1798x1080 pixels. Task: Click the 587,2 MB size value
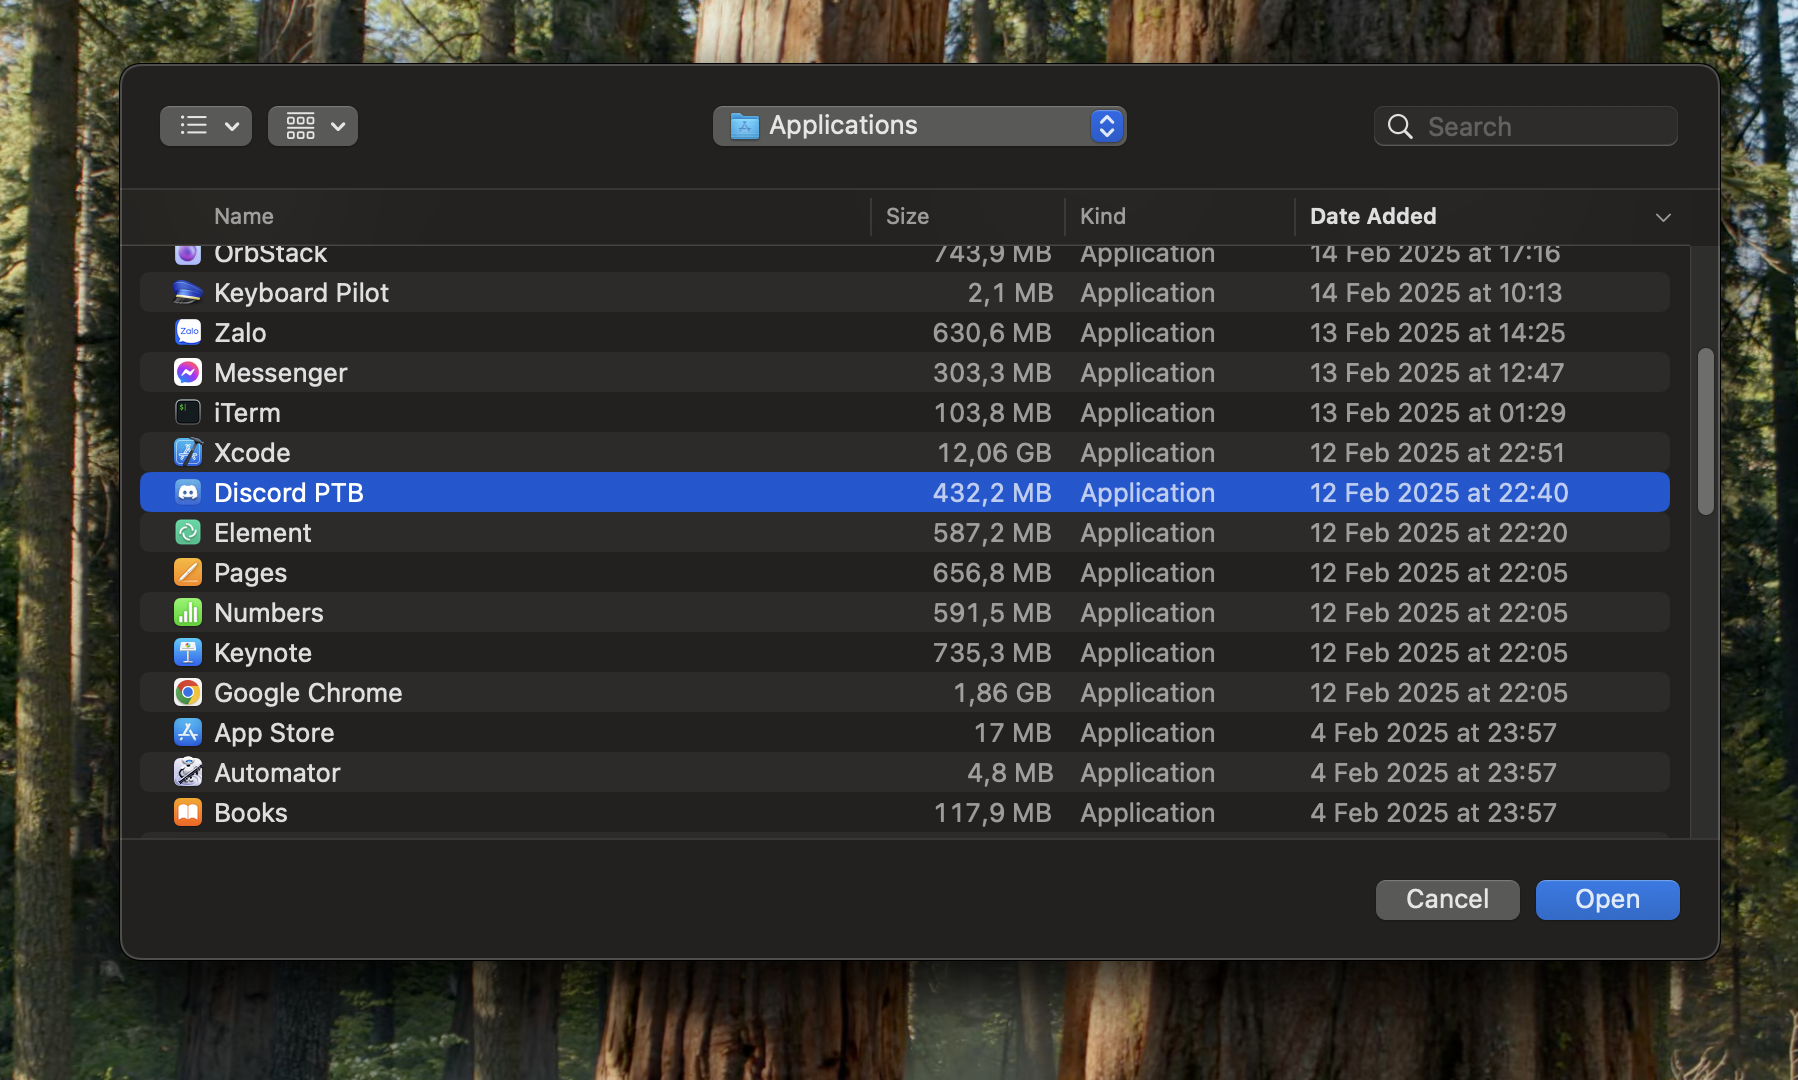coord(992,533)
